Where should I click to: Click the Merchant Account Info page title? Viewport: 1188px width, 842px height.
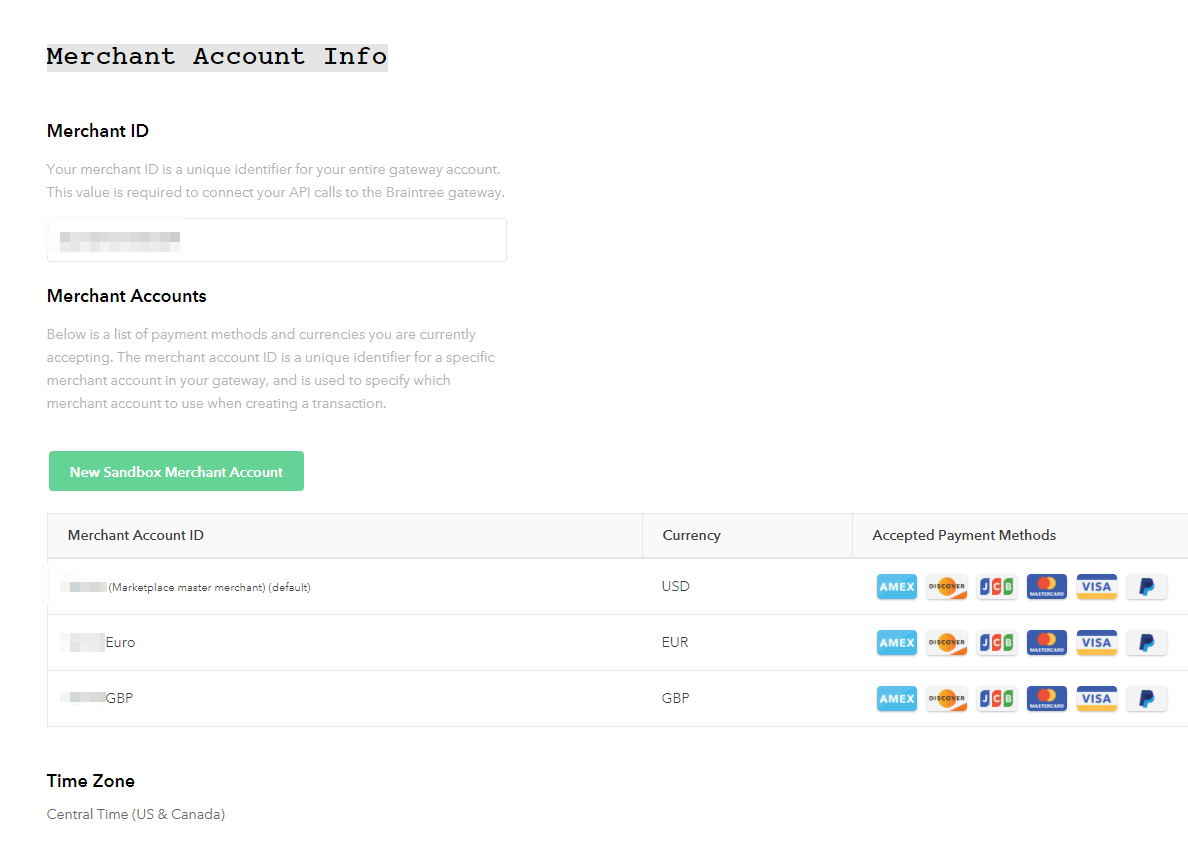click(217, 57)
